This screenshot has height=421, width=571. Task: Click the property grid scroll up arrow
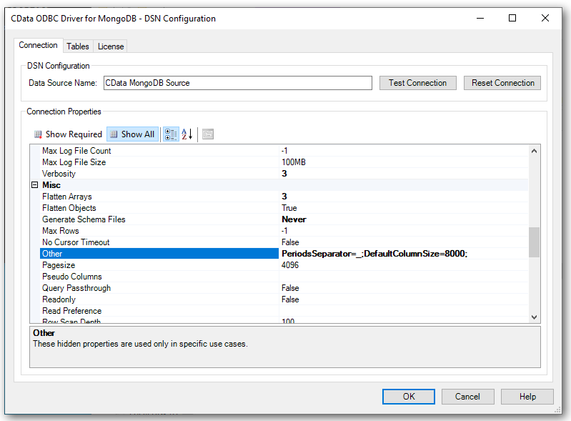point(534,151)
